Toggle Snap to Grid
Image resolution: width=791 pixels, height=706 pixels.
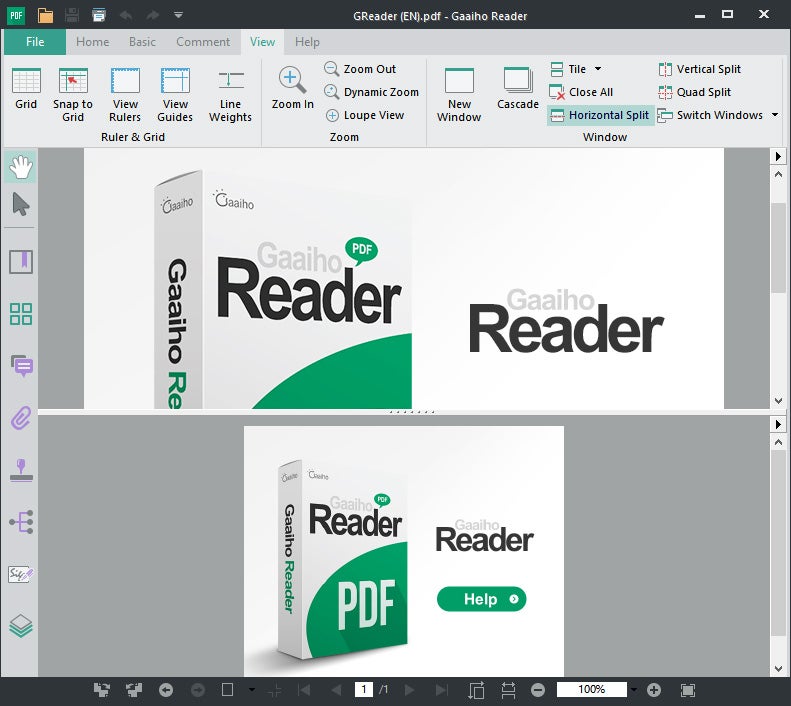[73, 89]
